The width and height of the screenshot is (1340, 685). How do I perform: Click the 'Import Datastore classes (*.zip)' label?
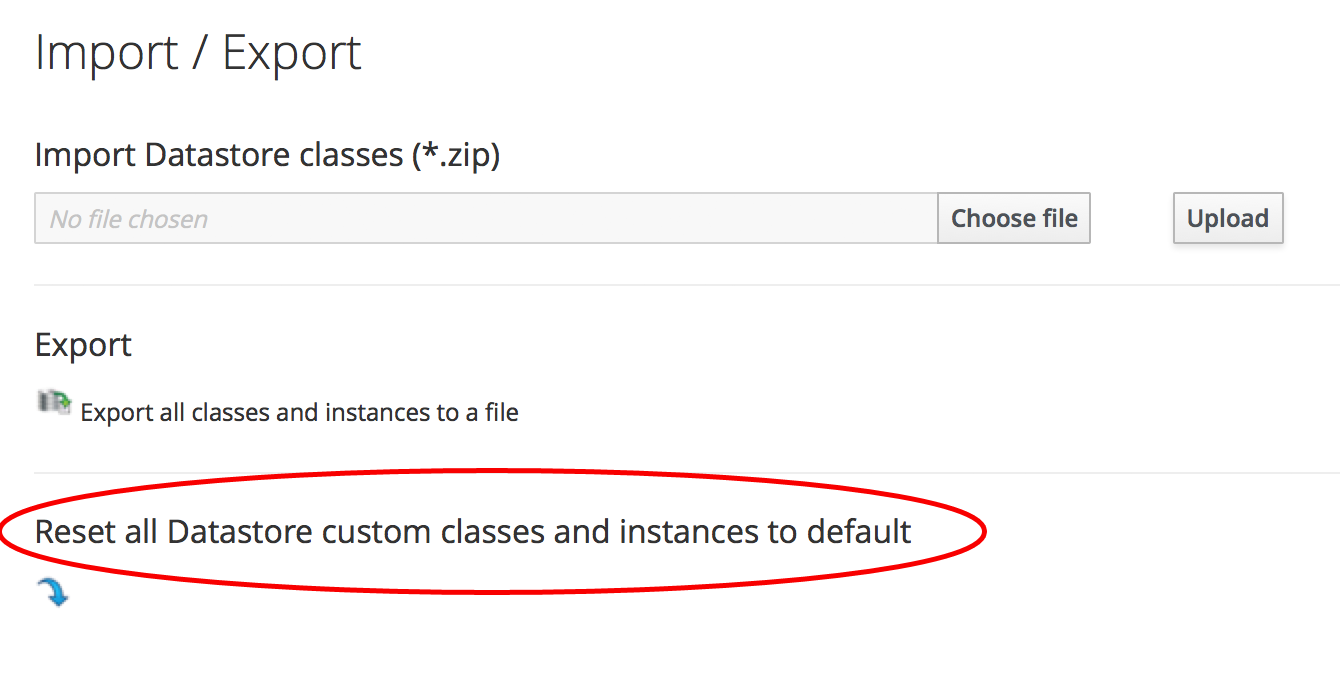pos(267,155)
